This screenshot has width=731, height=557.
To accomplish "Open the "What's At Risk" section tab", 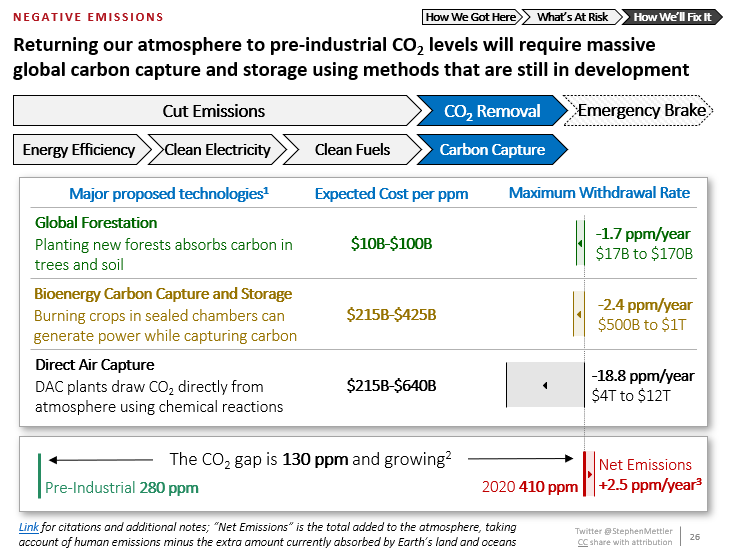I will pyautogui.click(x=571, y=17).
